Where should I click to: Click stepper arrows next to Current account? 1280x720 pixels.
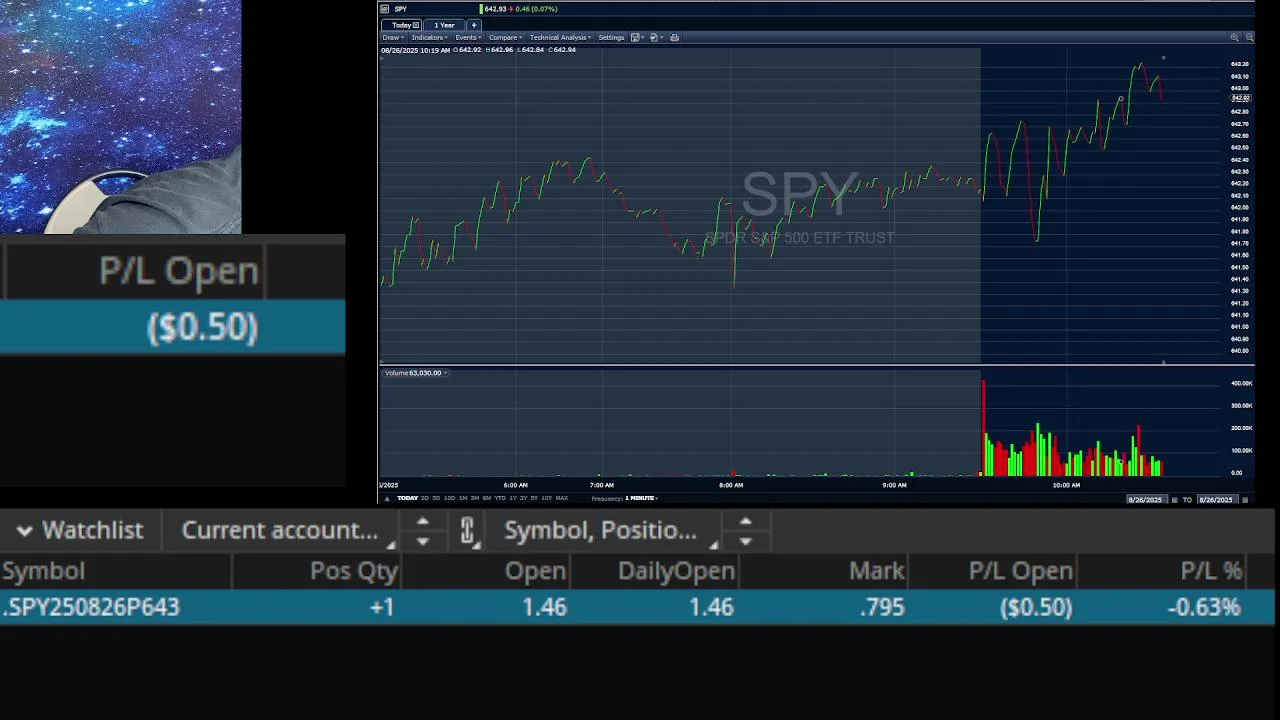point(422,531)
